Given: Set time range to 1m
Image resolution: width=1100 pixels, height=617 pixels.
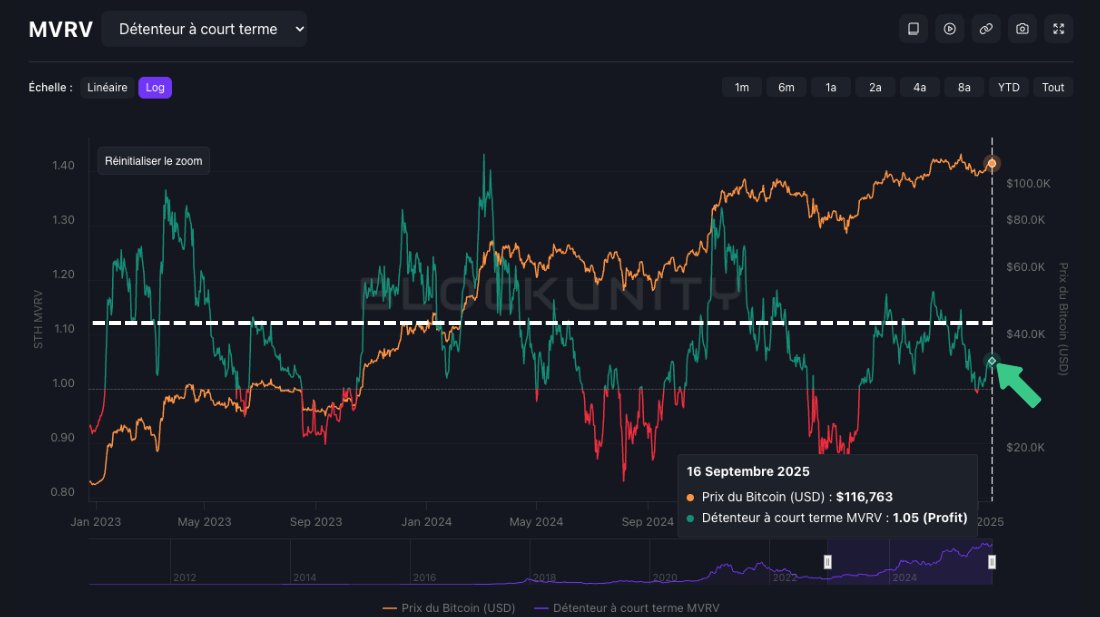Looking at the screenshot, I should pyautogui.click(x=742, y=88).
